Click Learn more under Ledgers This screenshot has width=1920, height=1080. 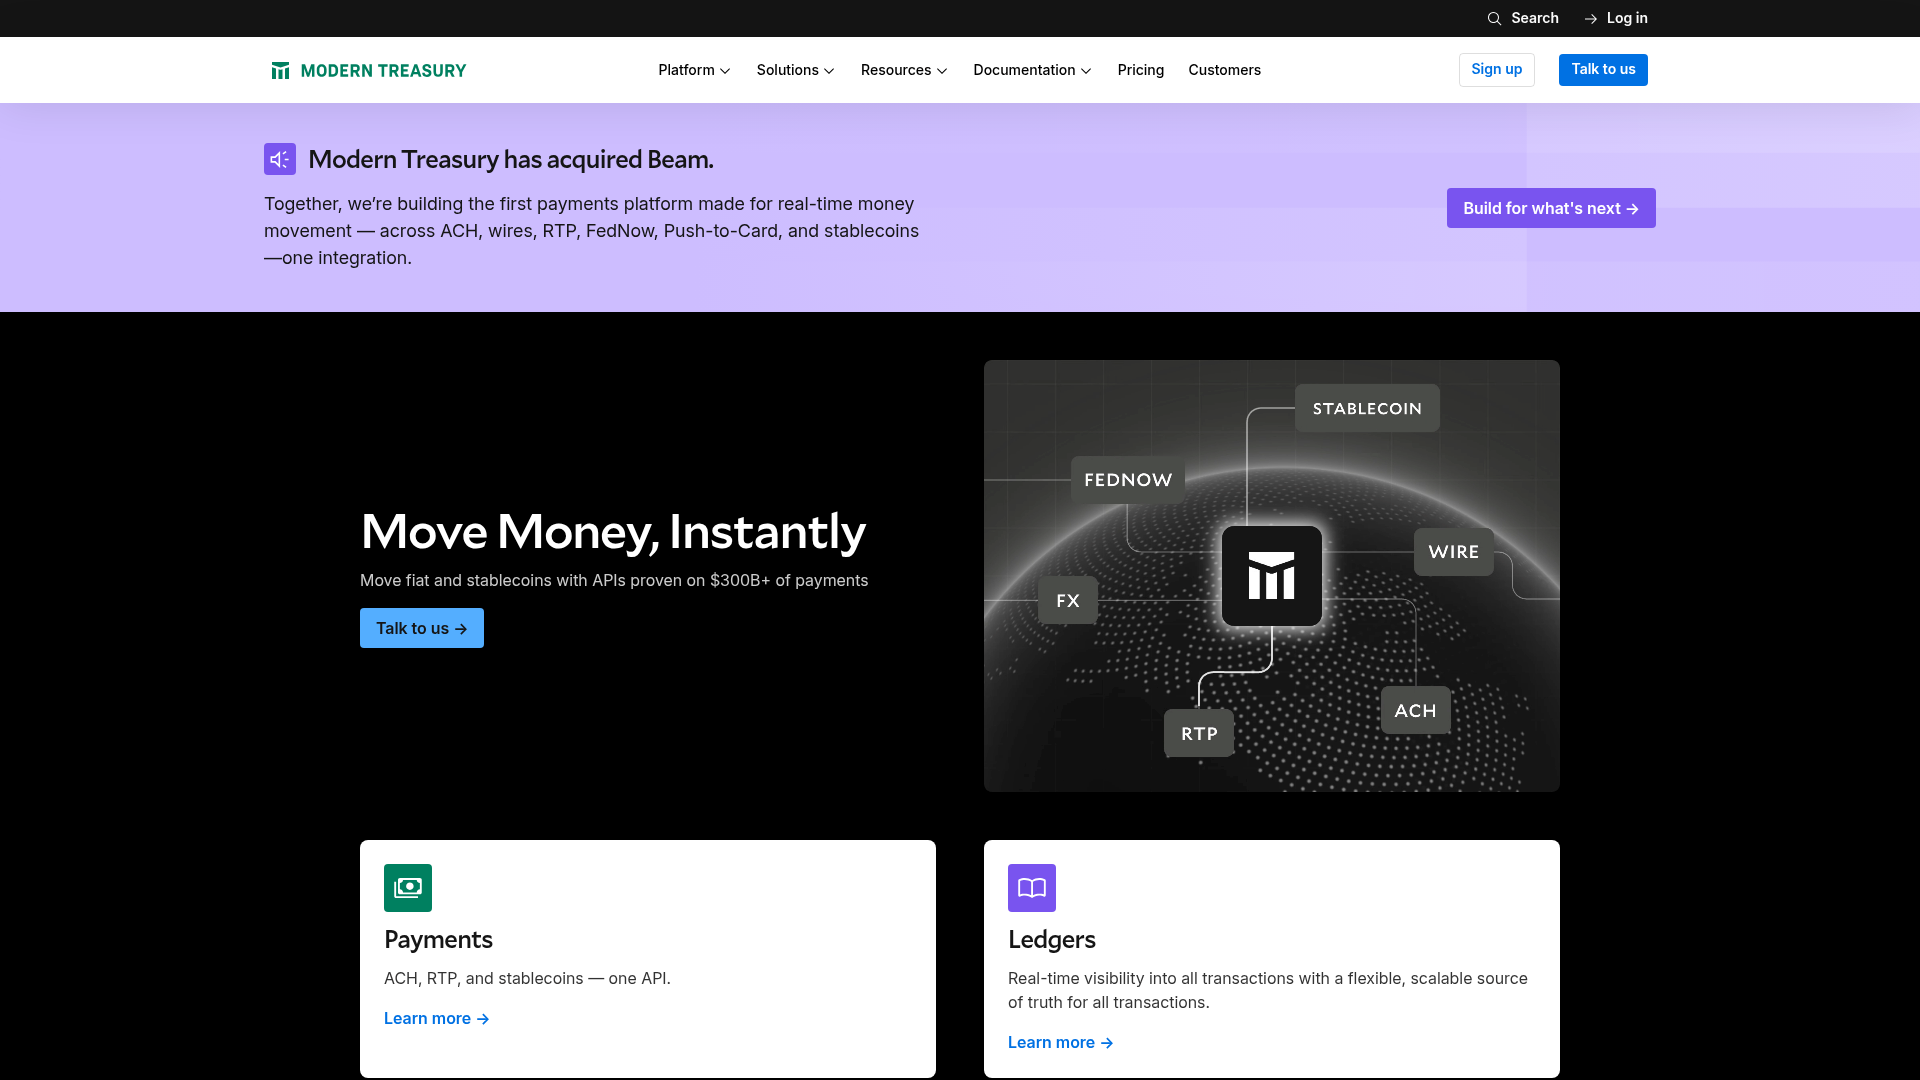[1061, 1042]
